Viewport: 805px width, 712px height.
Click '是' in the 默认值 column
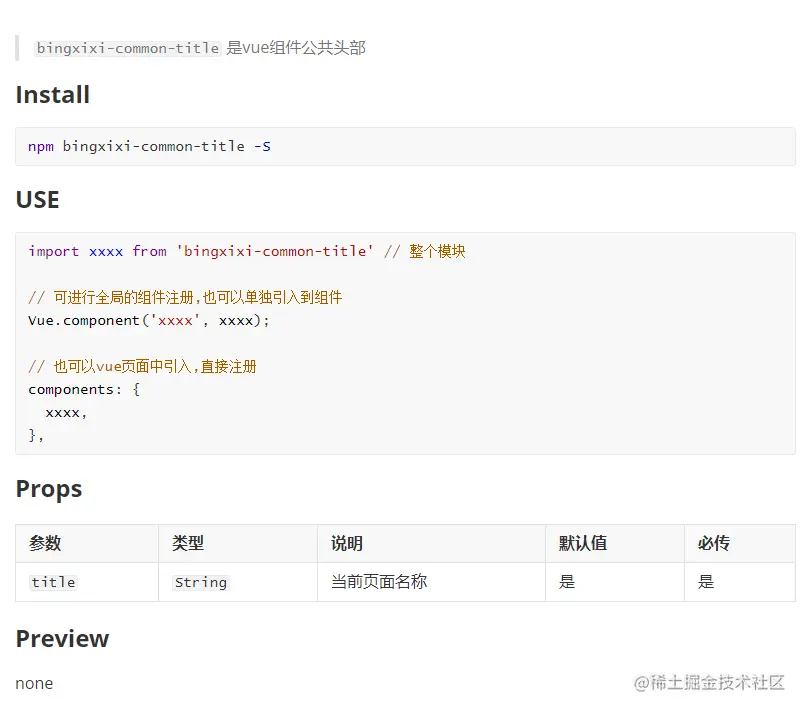coord(567,582)
